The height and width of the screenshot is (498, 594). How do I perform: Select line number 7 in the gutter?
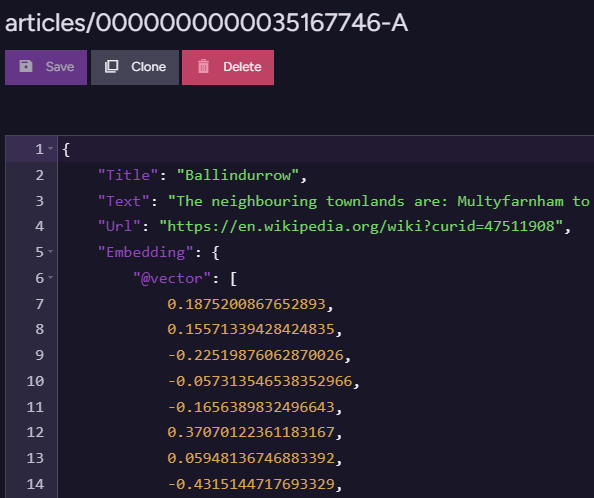(x=39, y=304)
